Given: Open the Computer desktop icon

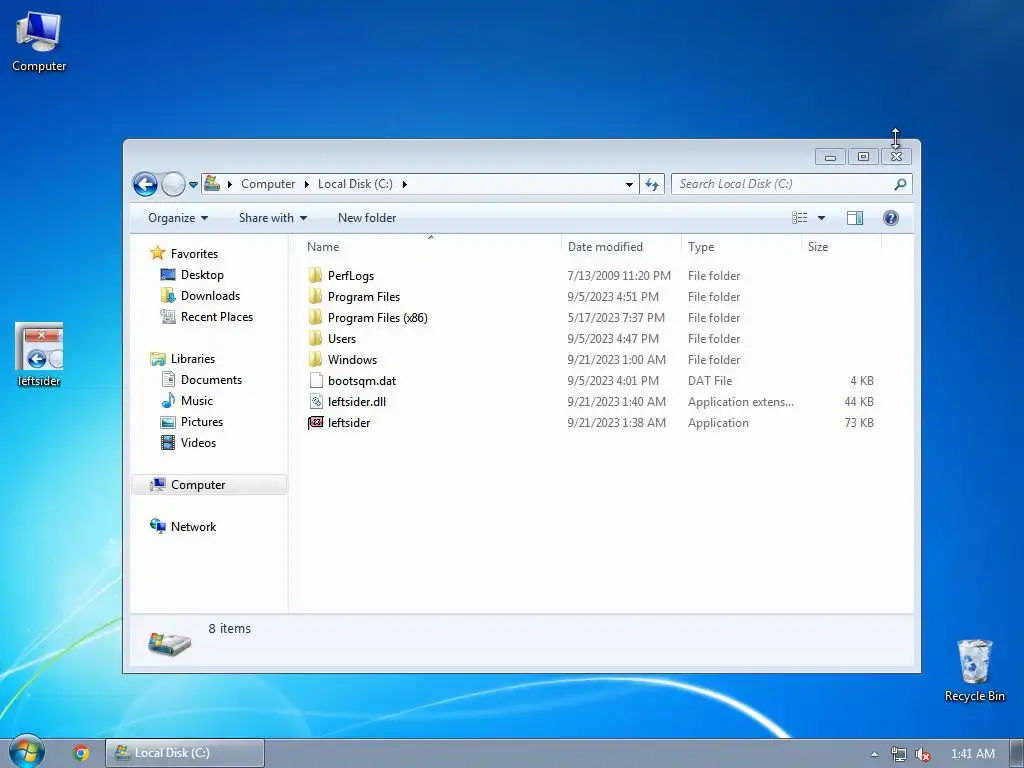Looking at the screenshot, I should pyautogui.click(x=39, y=41).
